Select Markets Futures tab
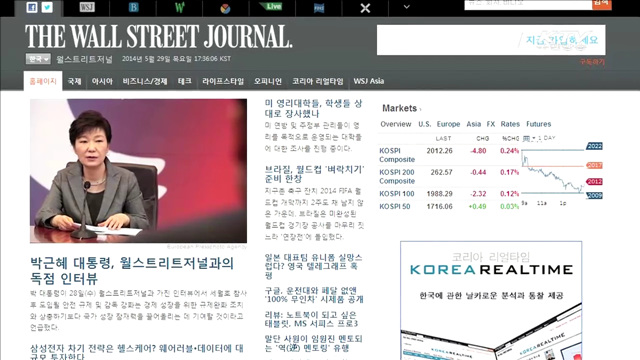 click(538, 124)
